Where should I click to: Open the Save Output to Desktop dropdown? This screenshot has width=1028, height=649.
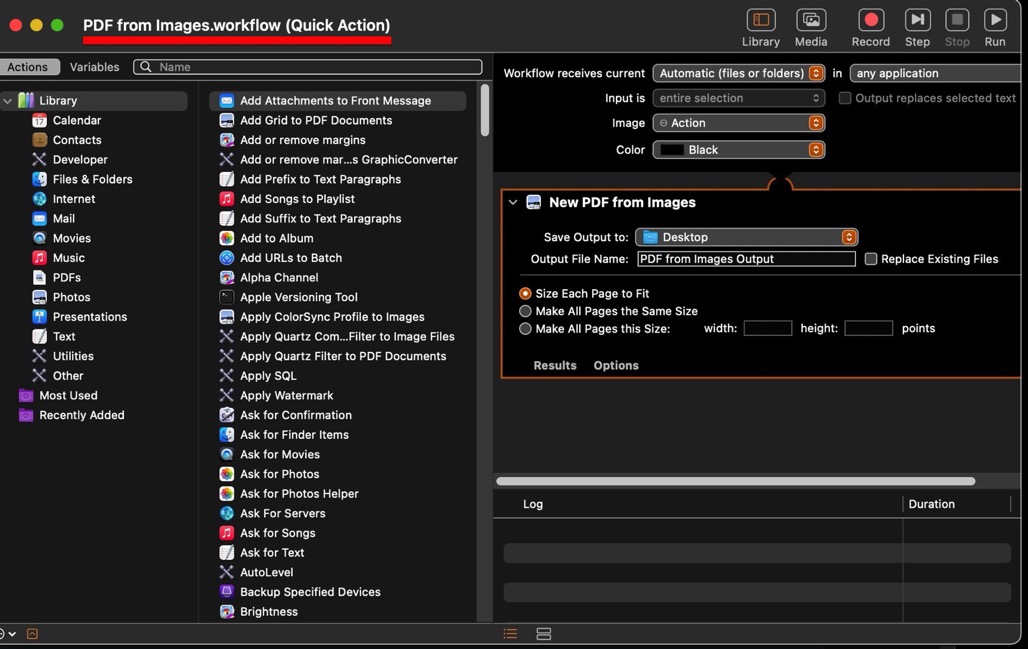click(x=746, y=238)
